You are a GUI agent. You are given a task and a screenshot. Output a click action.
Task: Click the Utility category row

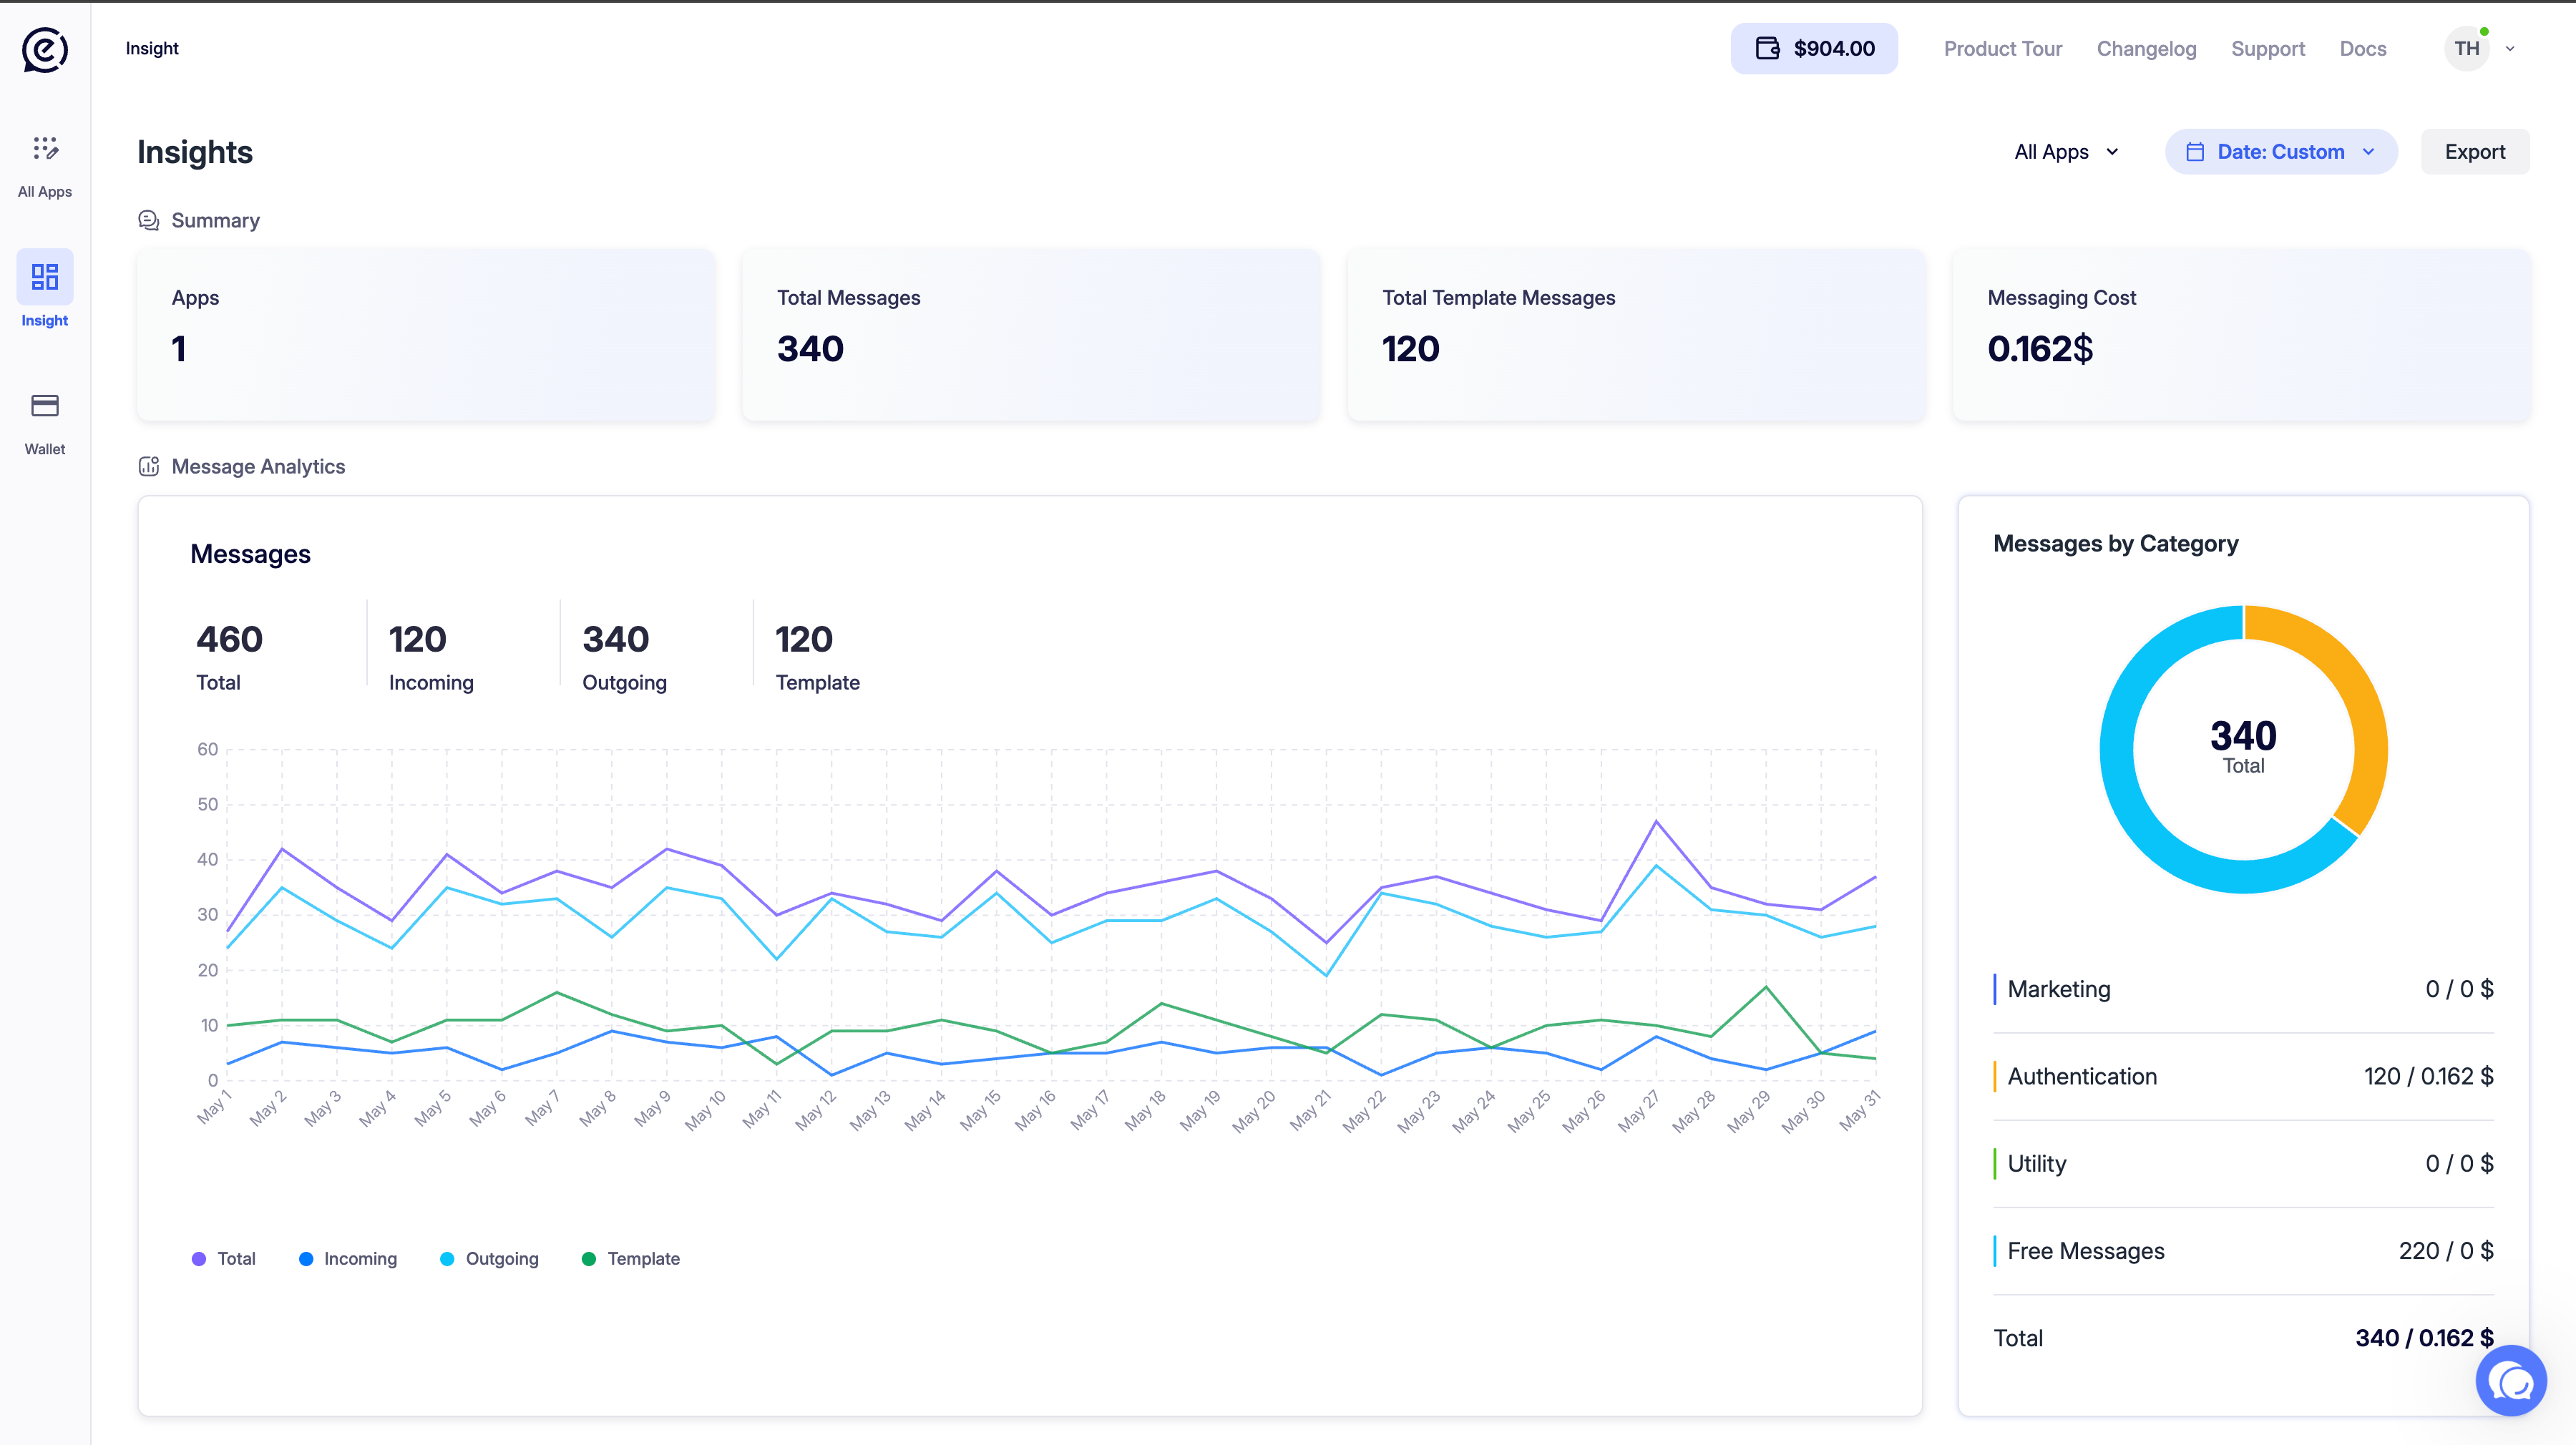(2243, 1164)
